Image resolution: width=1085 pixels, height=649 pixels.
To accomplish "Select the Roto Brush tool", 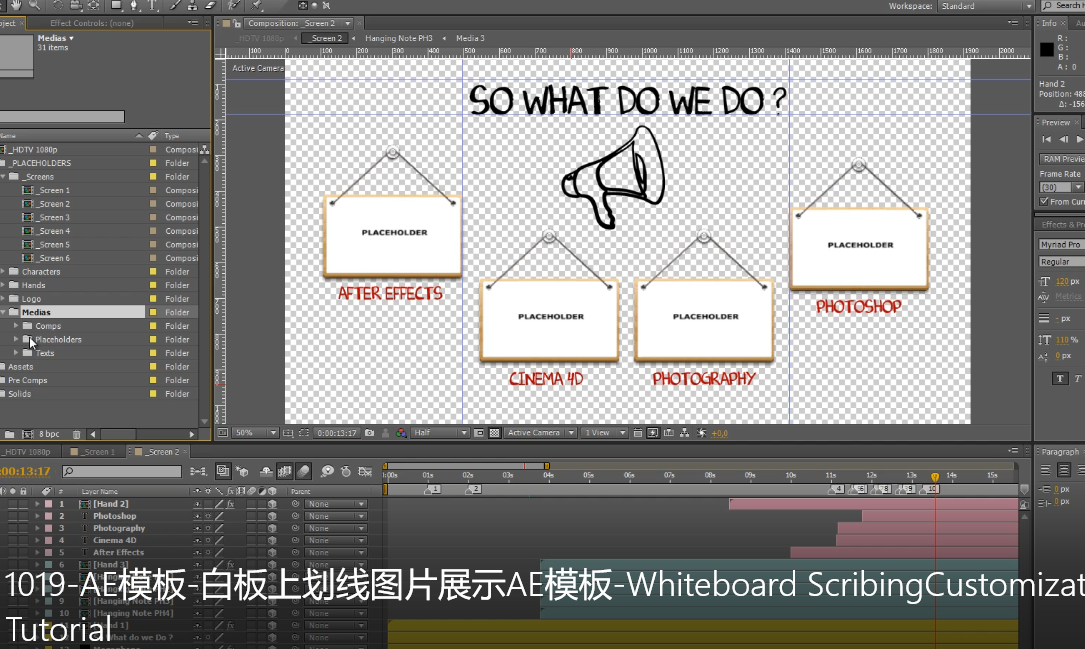I will tap(234, 5).
